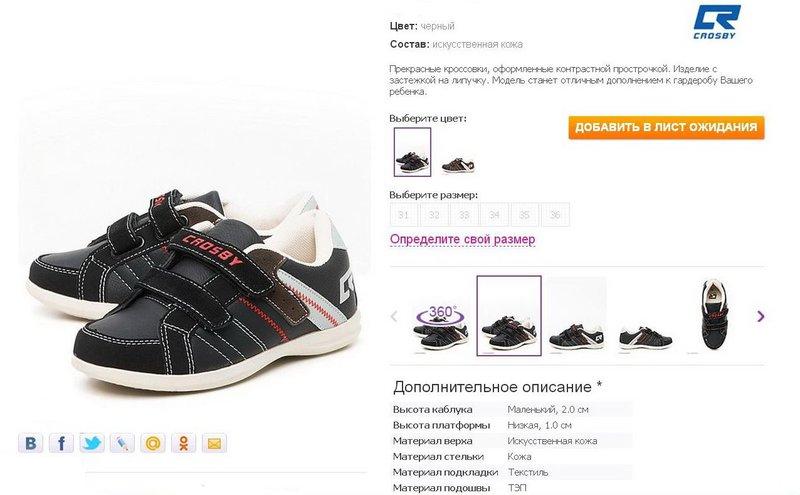Viewport: 800px width, 495px height.
Task: Go to previous thumbnails with left arrow
Action: tap(394, 316)
